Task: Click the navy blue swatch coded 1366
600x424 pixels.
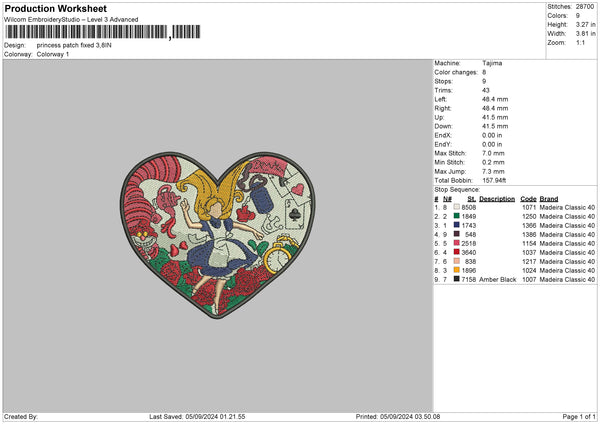Action: pos(456,225)
